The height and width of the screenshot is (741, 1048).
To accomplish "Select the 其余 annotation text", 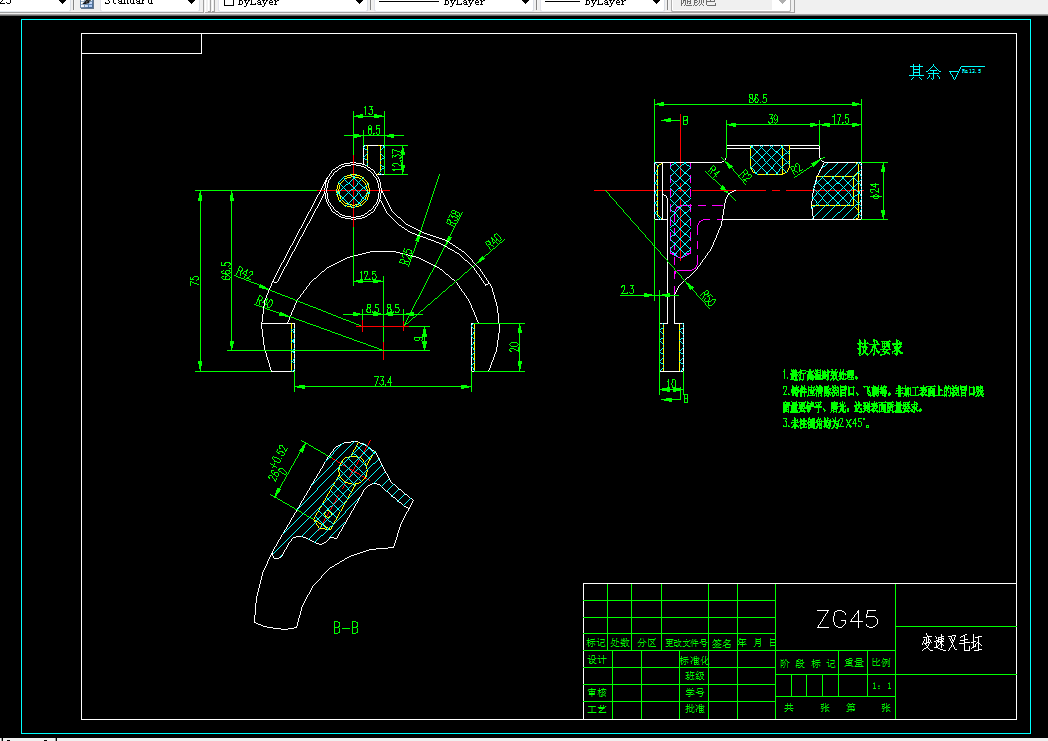I will [925, 72].
